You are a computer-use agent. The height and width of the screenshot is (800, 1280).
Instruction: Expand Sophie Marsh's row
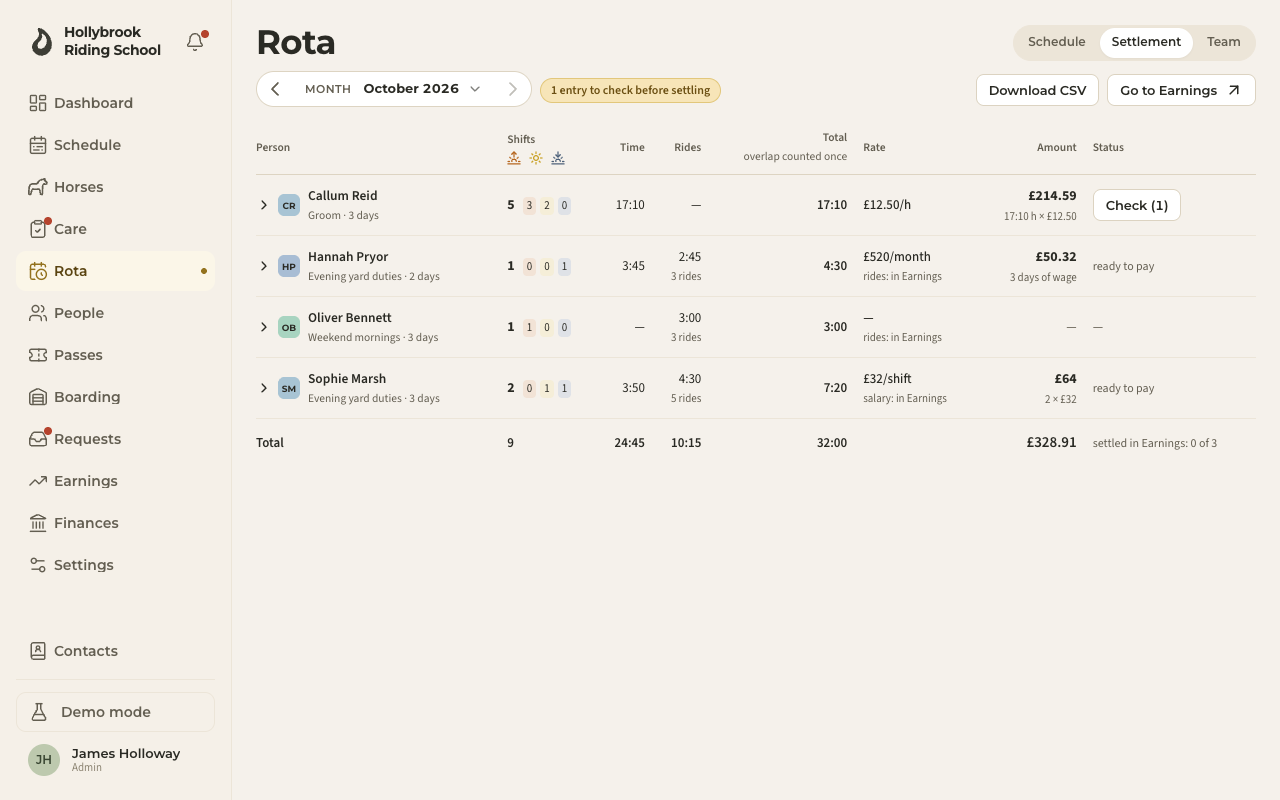[x=264, y=388]
